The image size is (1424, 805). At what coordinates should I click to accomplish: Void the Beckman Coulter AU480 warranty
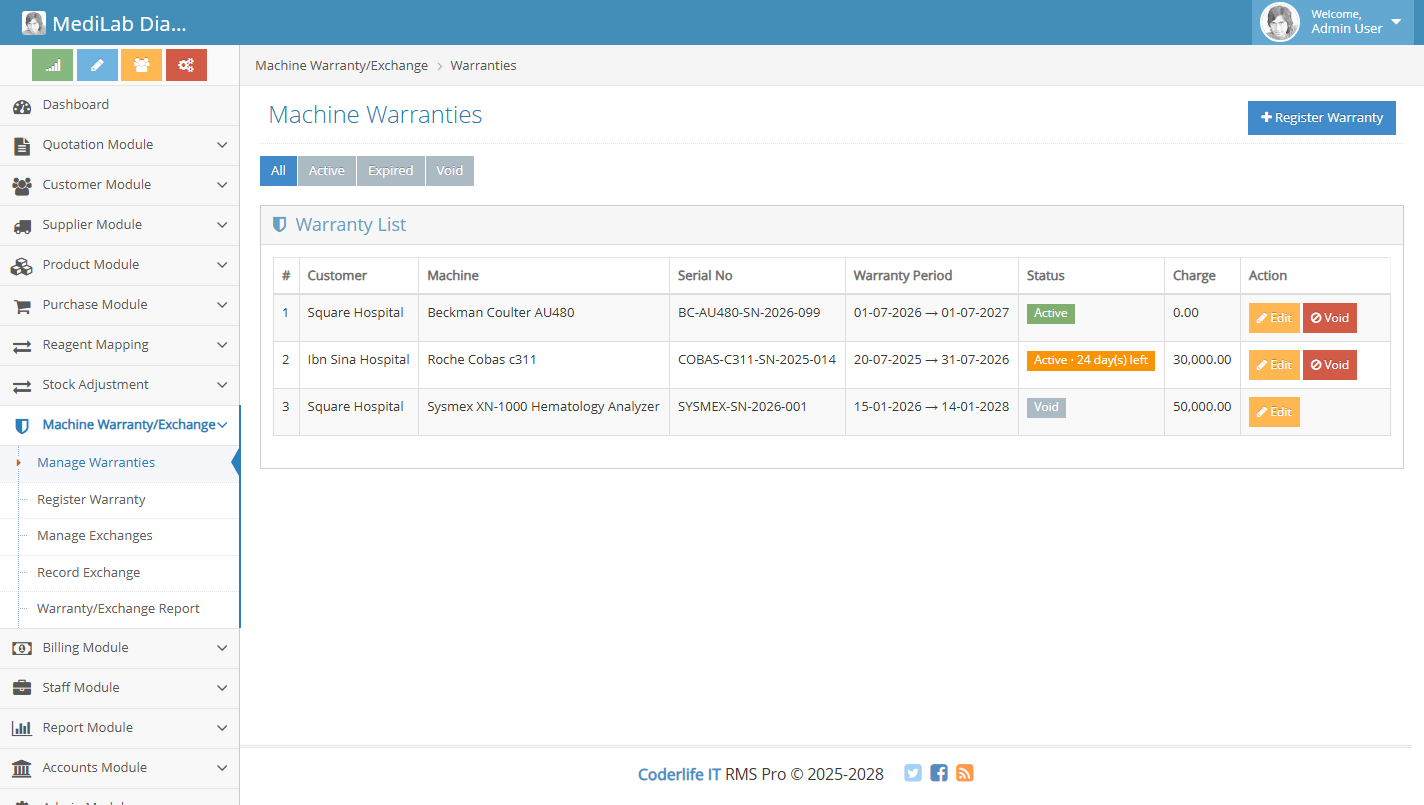click(x=1330, y=318)
